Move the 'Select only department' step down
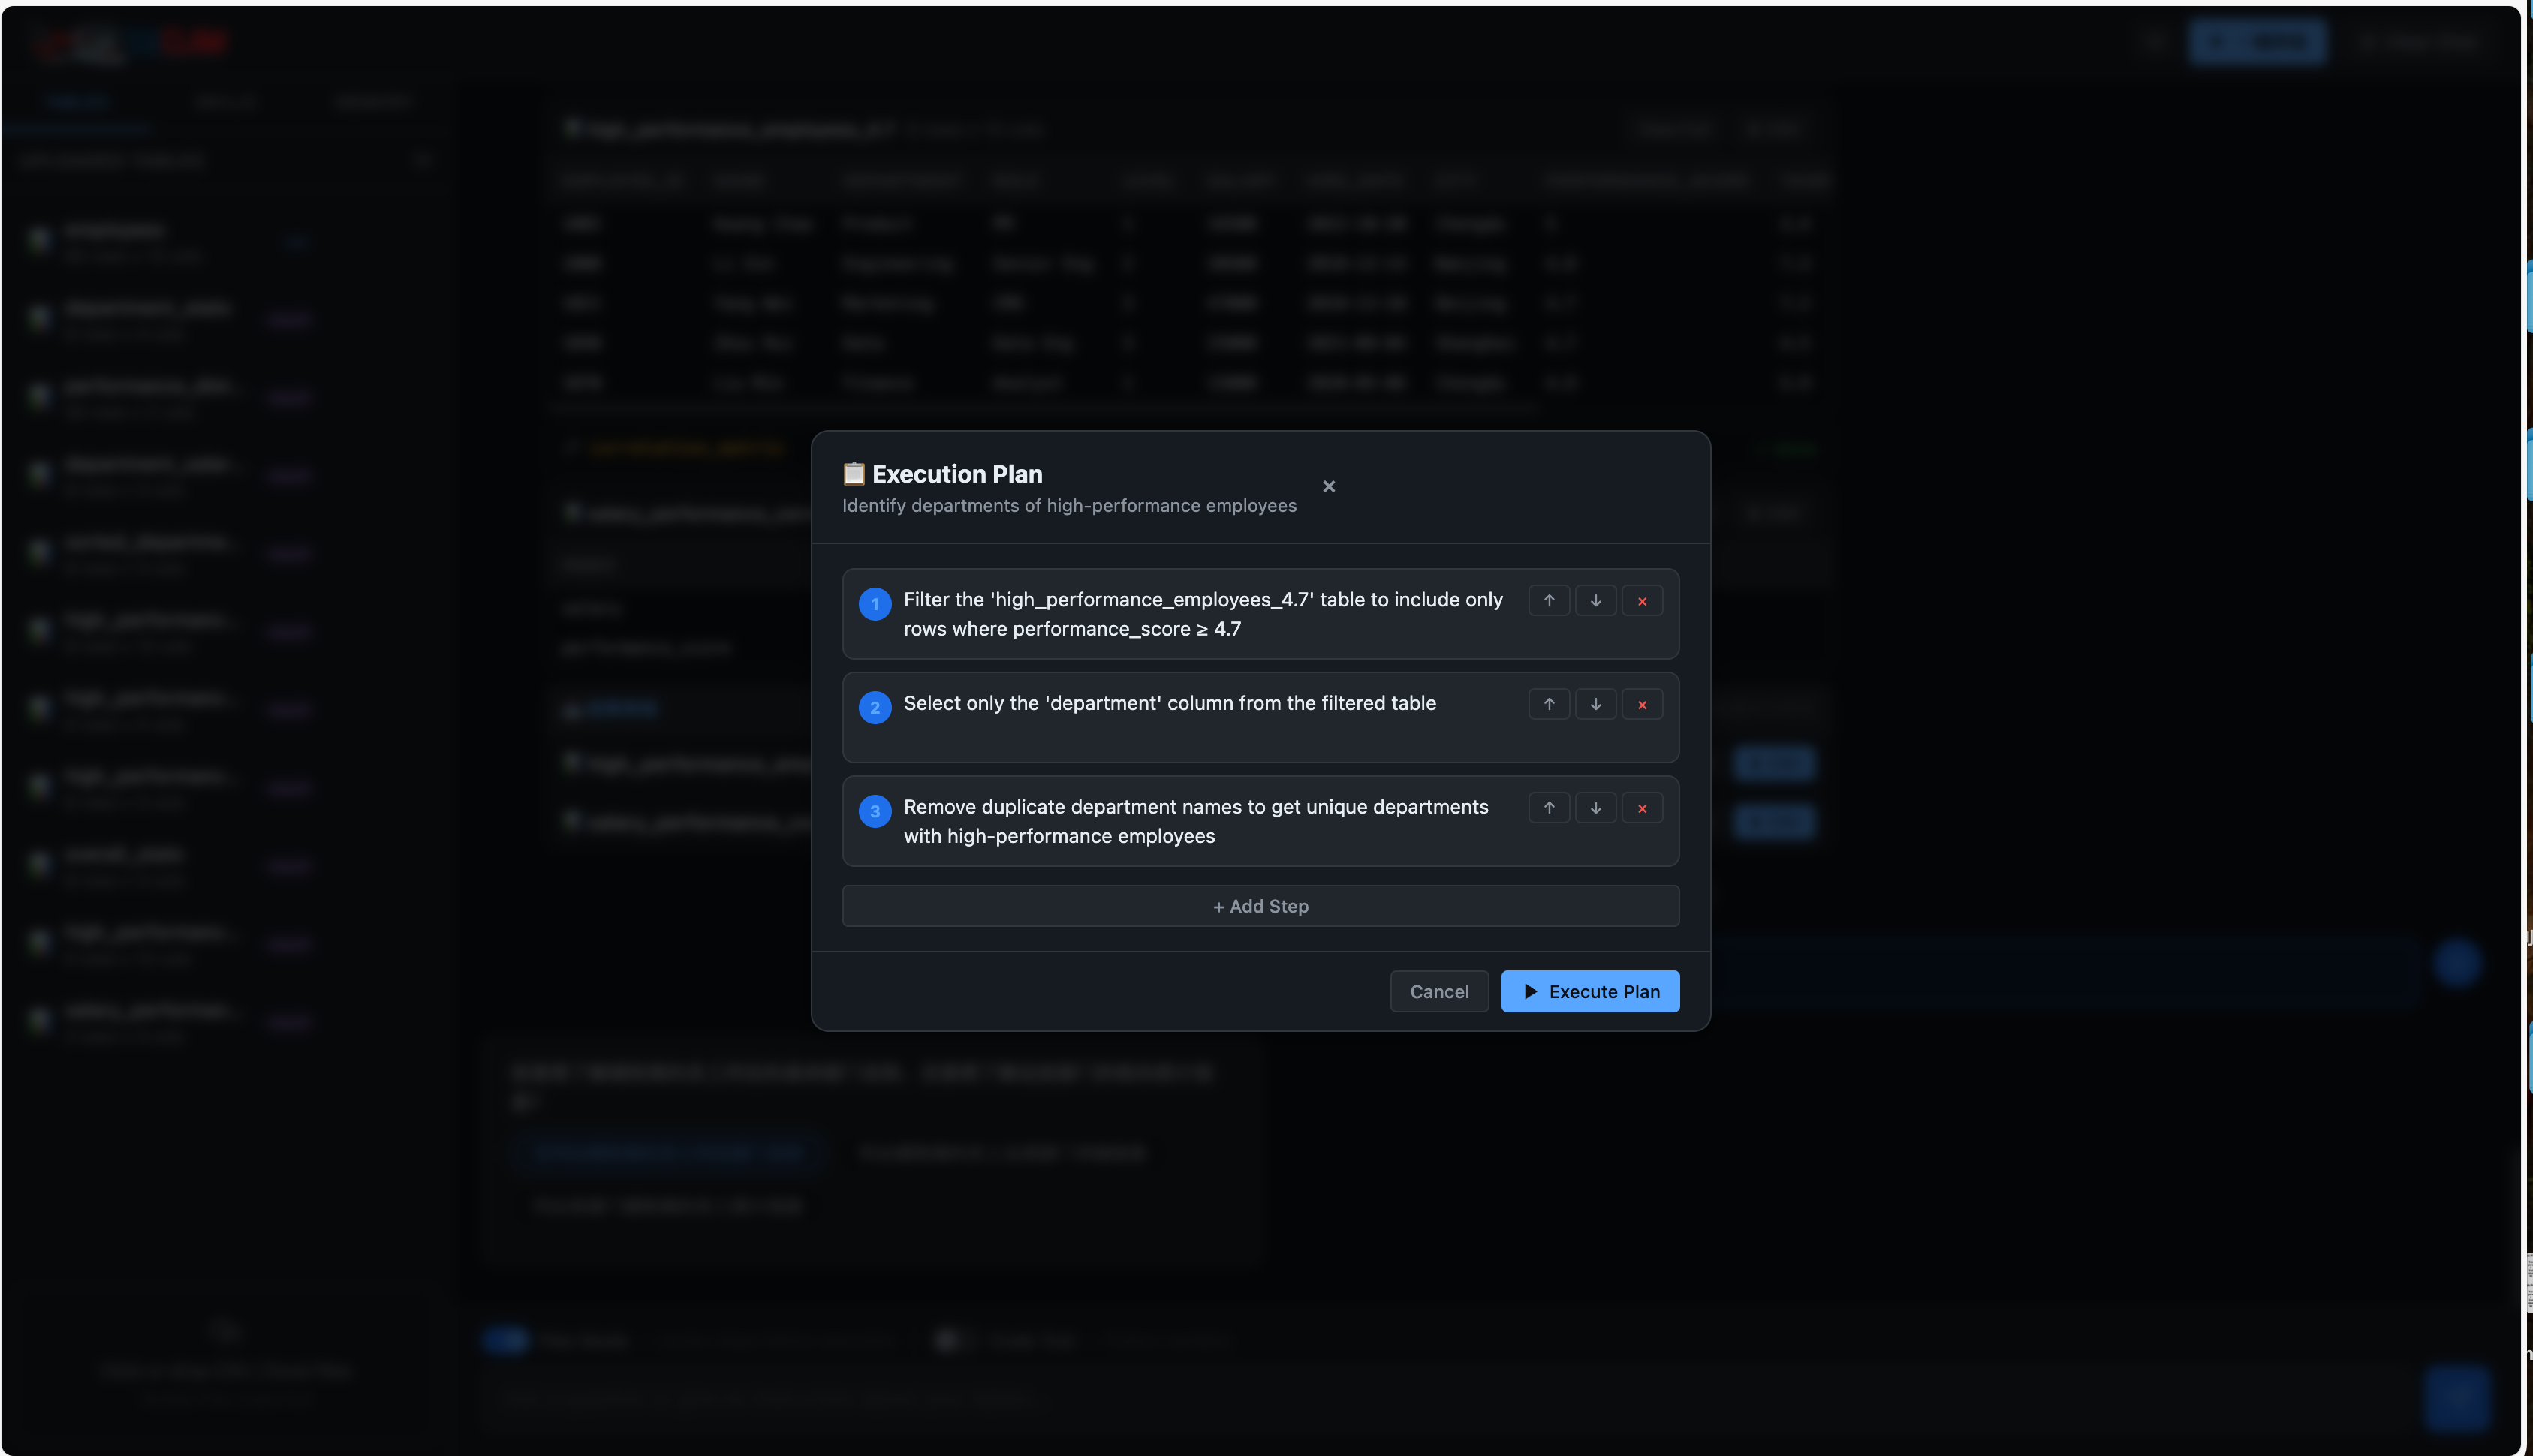This screenshot has height=1456, width=2533. coord(1595,705)
